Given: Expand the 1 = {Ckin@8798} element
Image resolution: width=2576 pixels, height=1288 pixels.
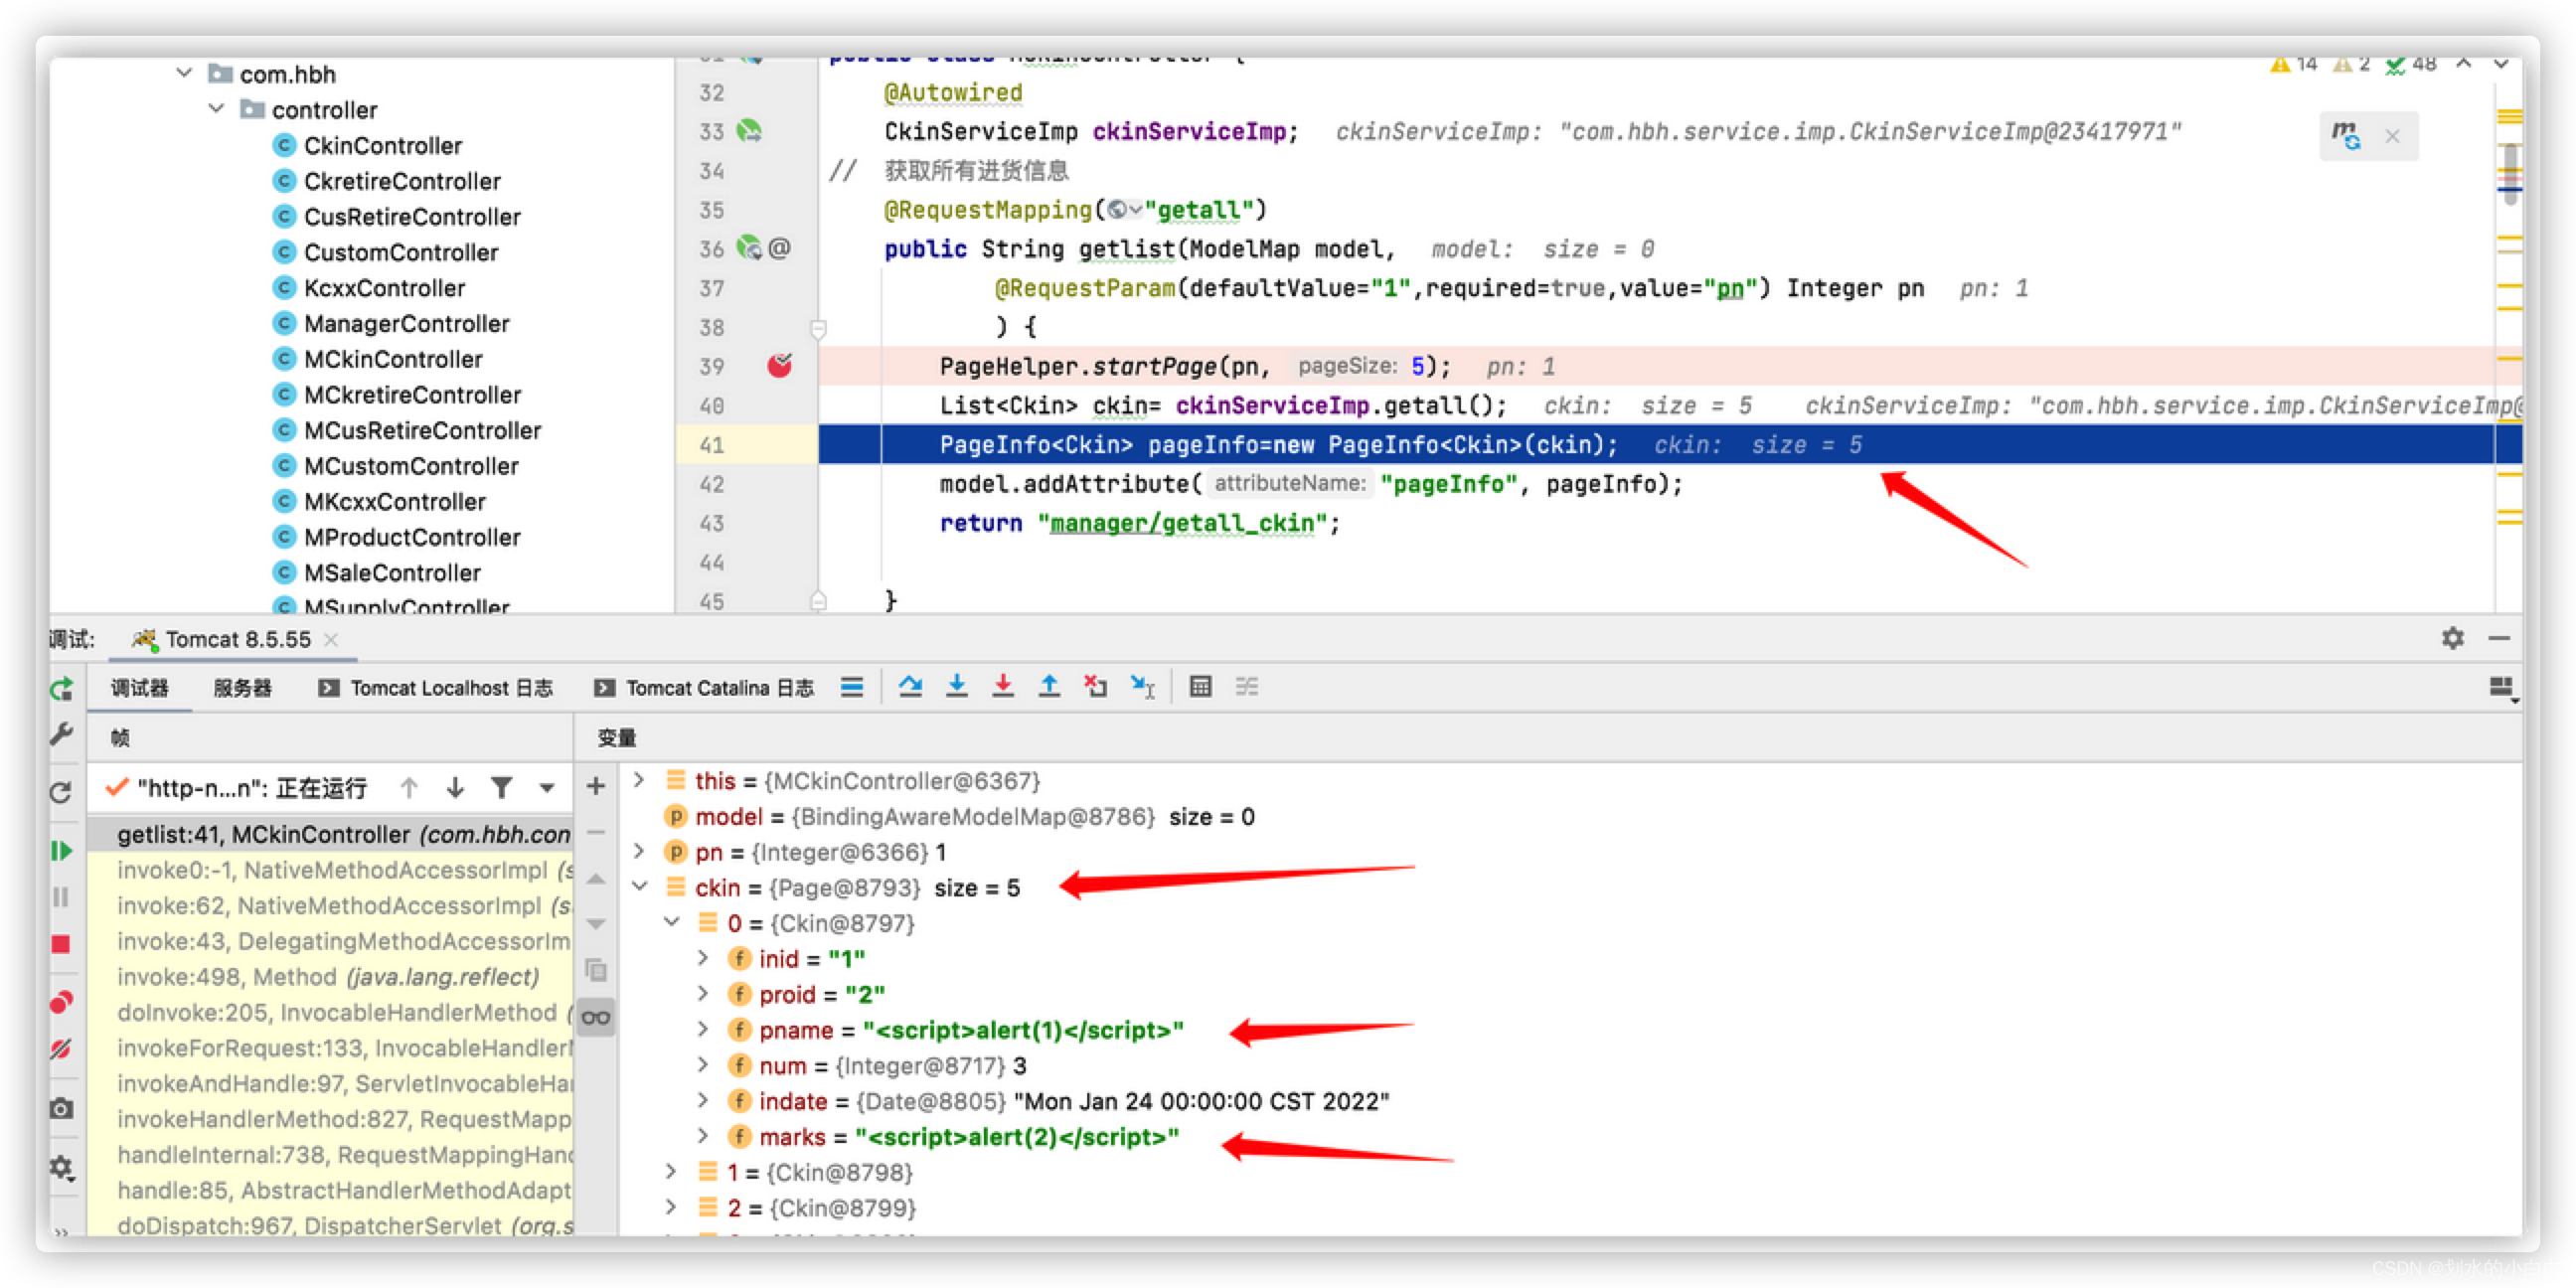Looking at the screenshot, I should (x=672, y=1171).
